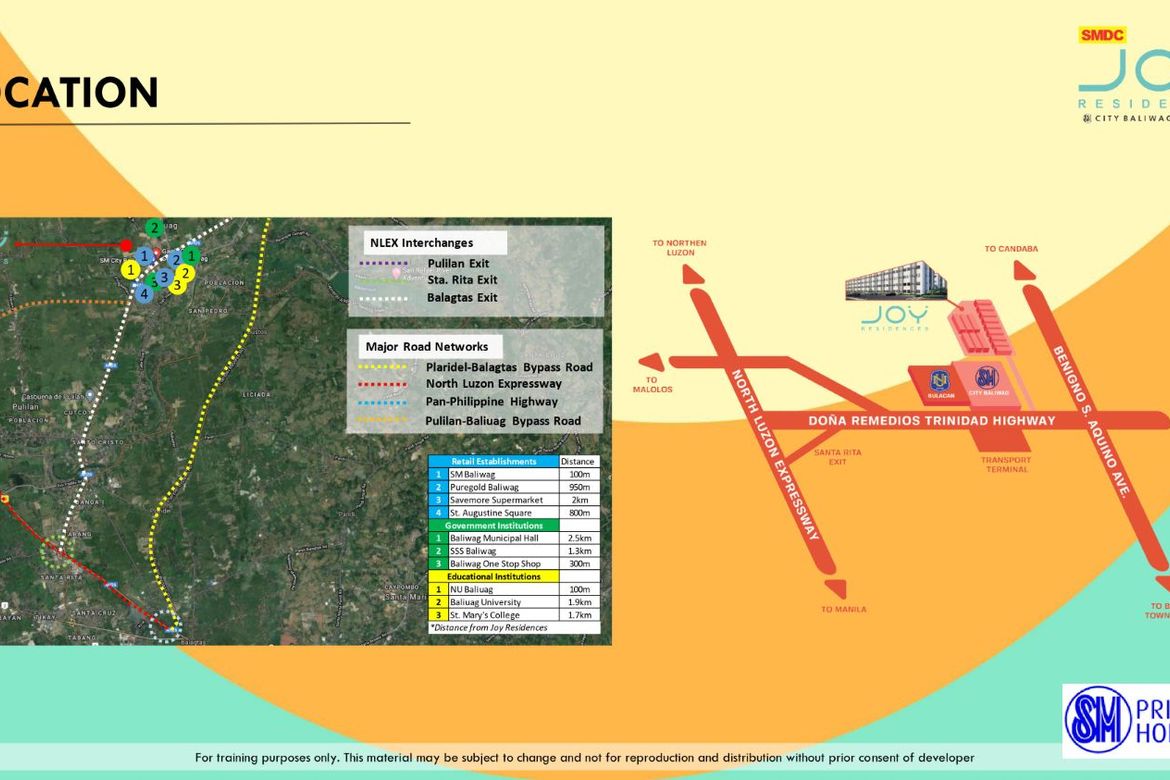Click the "SSS Baliwag" table row
Screen dimensions: 1170x780
coord(514,551)
